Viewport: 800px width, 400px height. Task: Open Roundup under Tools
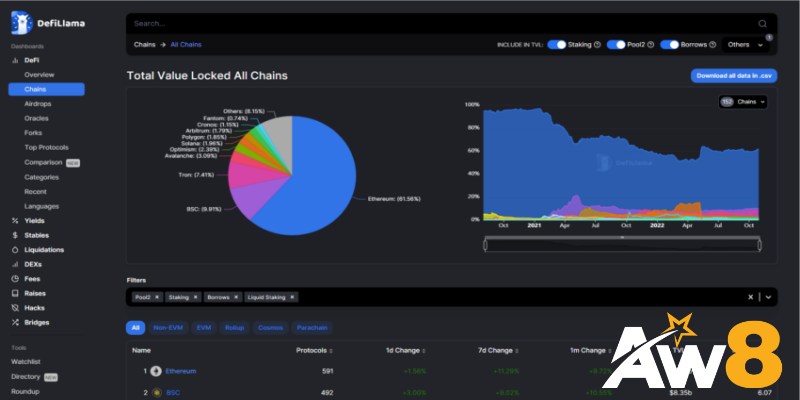click(25, 391)
